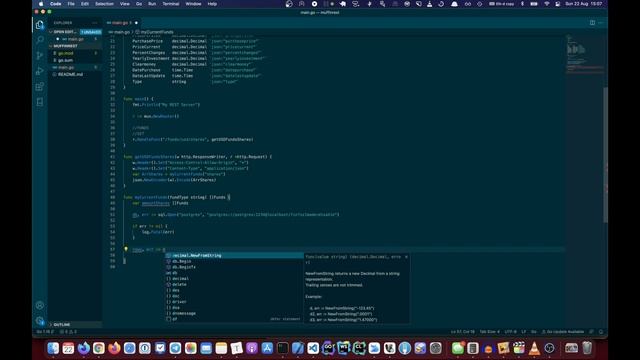Screen dimensions: 640x360
Task: Click the feedback icon in the status bar
Action: (591, 332)
